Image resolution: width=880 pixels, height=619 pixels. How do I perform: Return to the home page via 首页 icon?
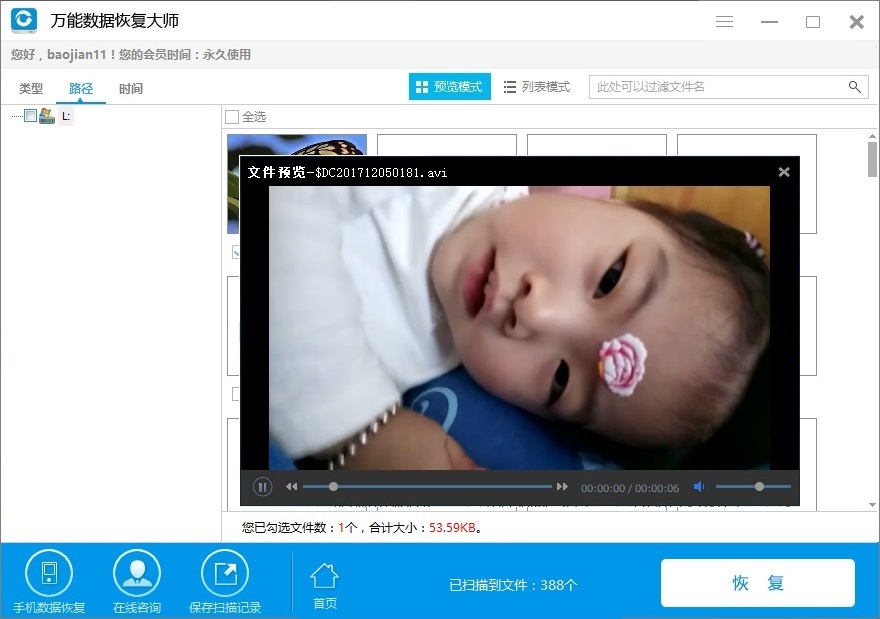323,578
